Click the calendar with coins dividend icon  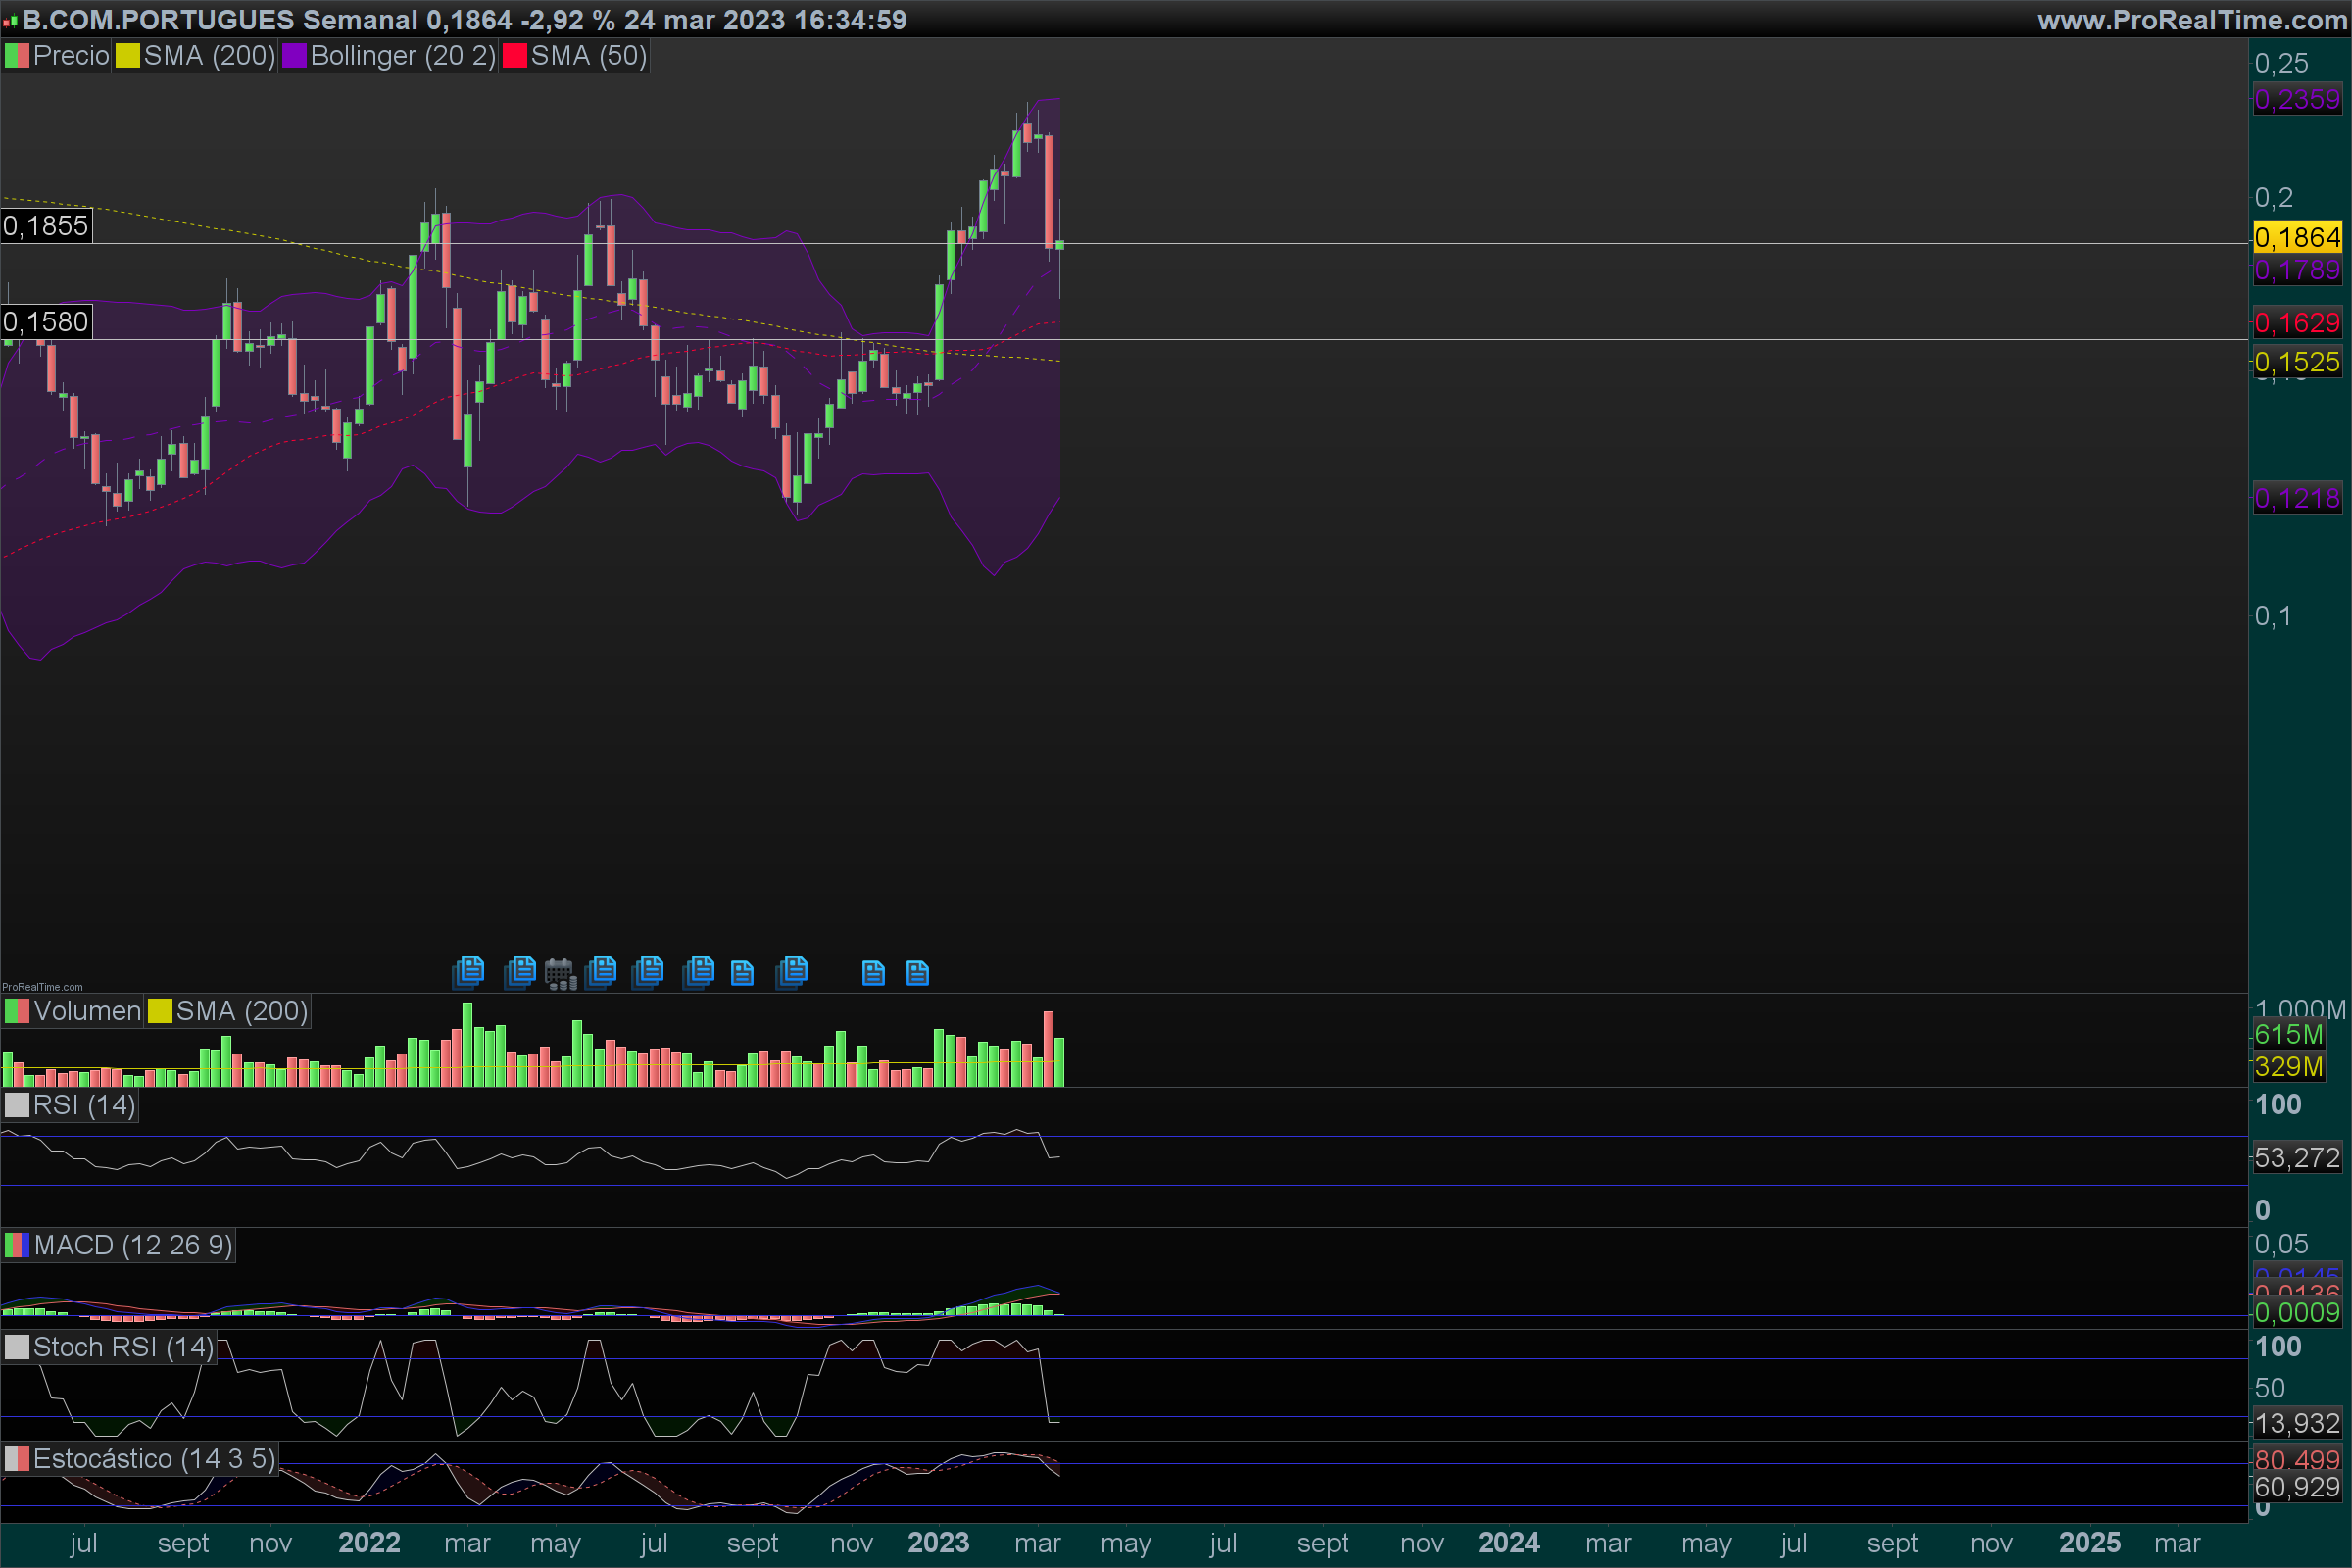pos(560,973)
